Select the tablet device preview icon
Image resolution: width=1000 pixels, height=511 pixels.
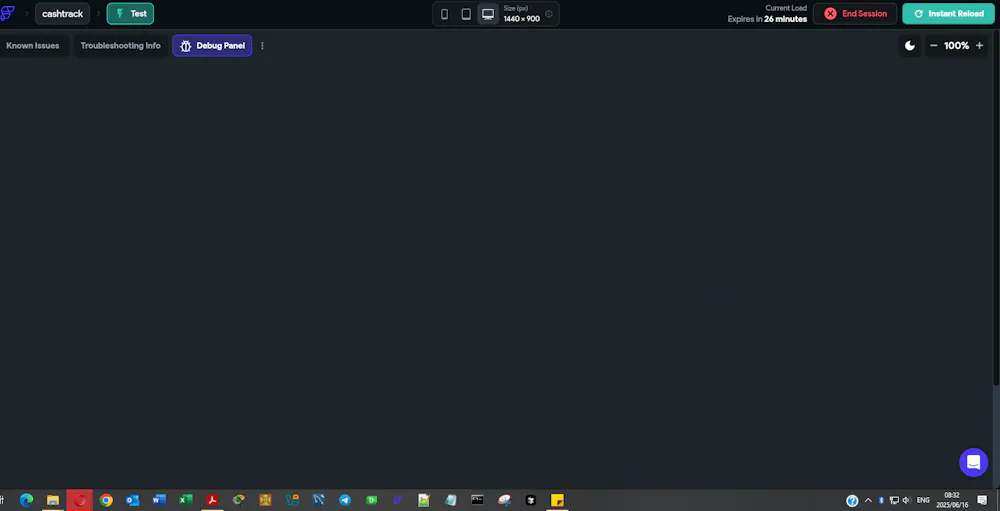point(466,14)
